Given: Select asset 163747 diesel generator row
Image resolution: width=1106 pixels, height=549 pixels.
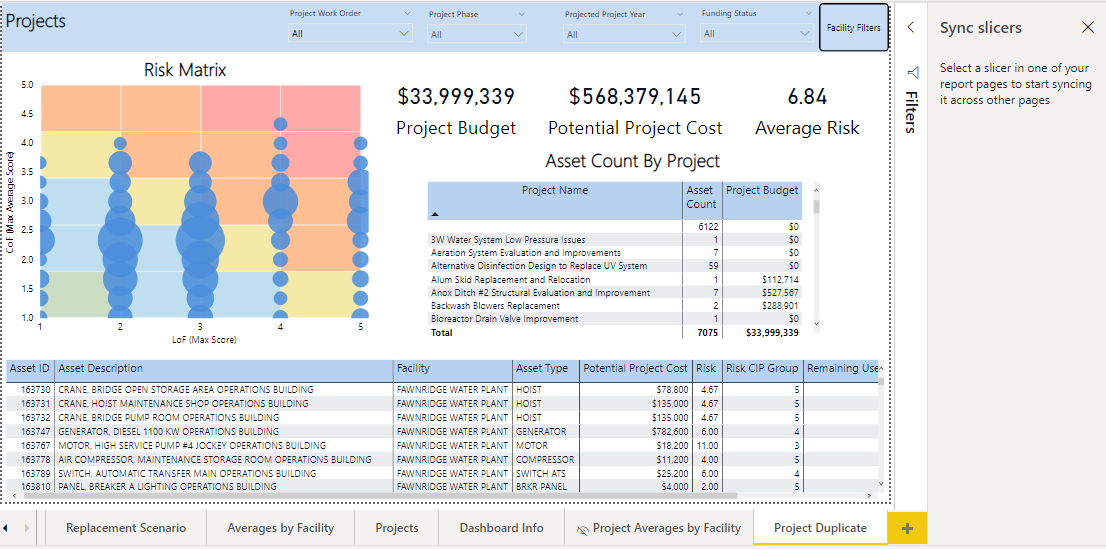Looking at the screenshot, I should [442, 431].
